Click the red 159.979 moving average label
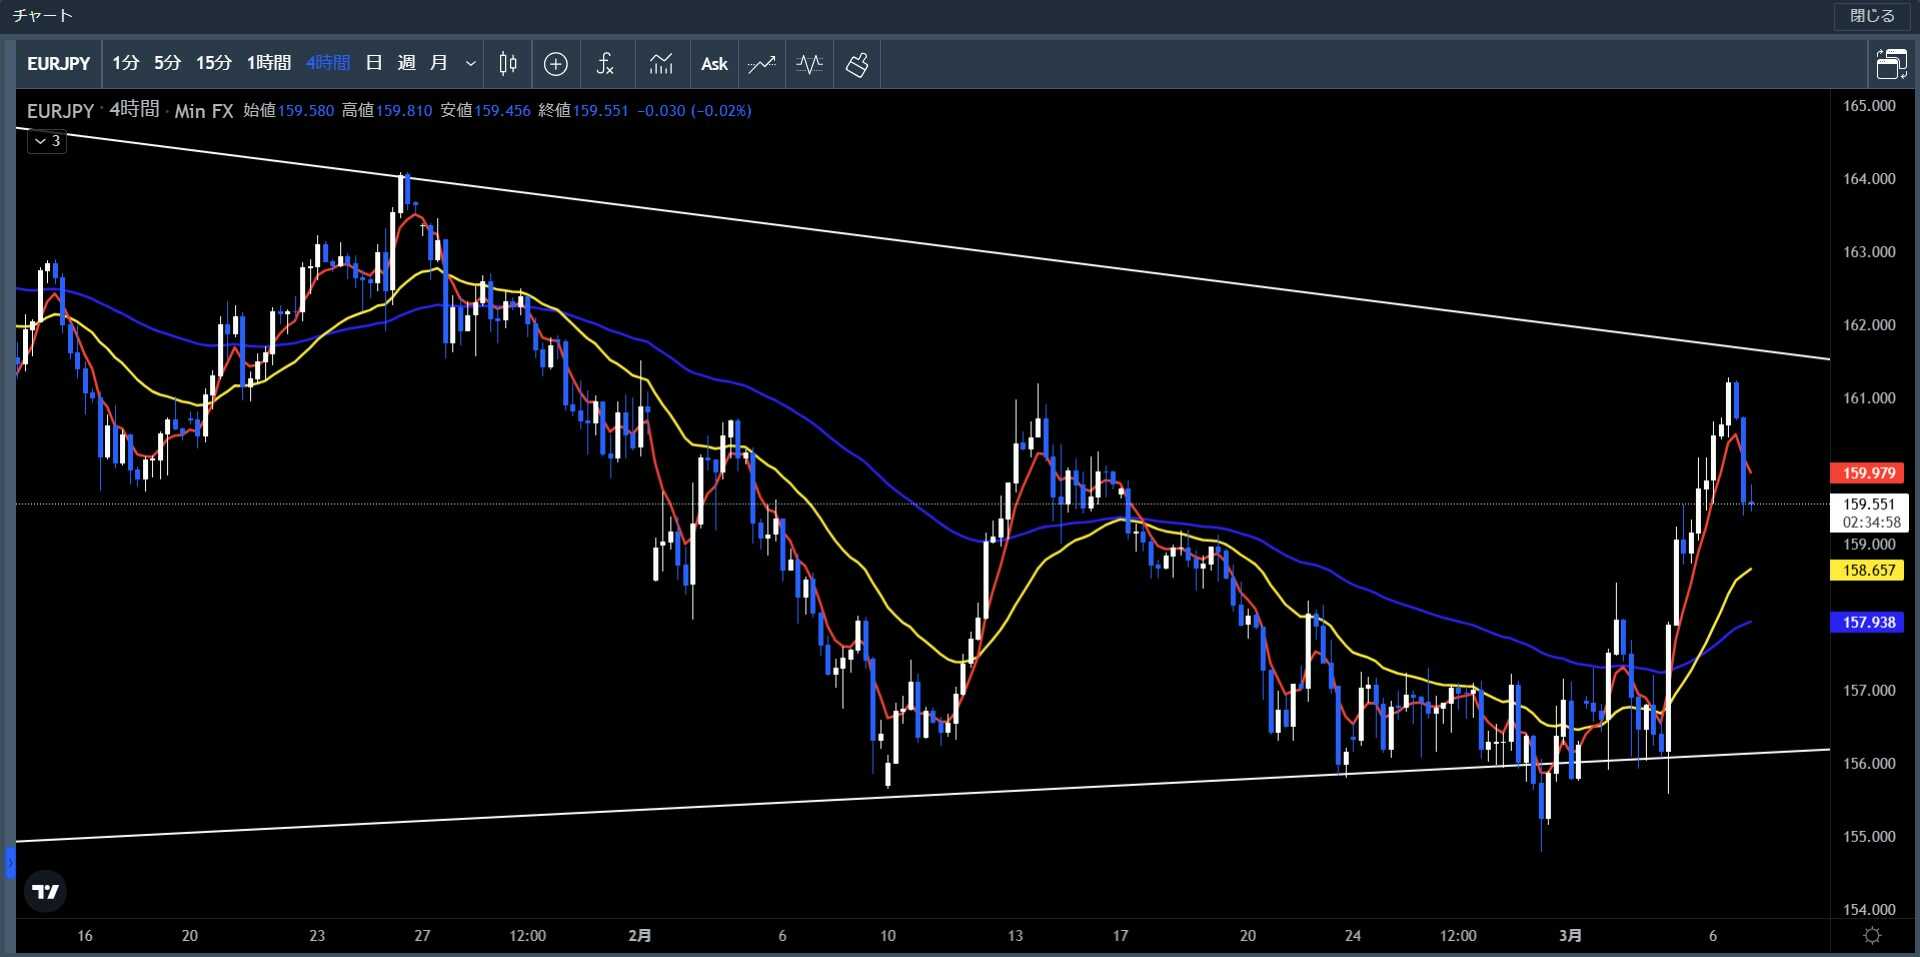Image resolution: width=1920 pixels, height=957 pixels. coord(1868,473)
